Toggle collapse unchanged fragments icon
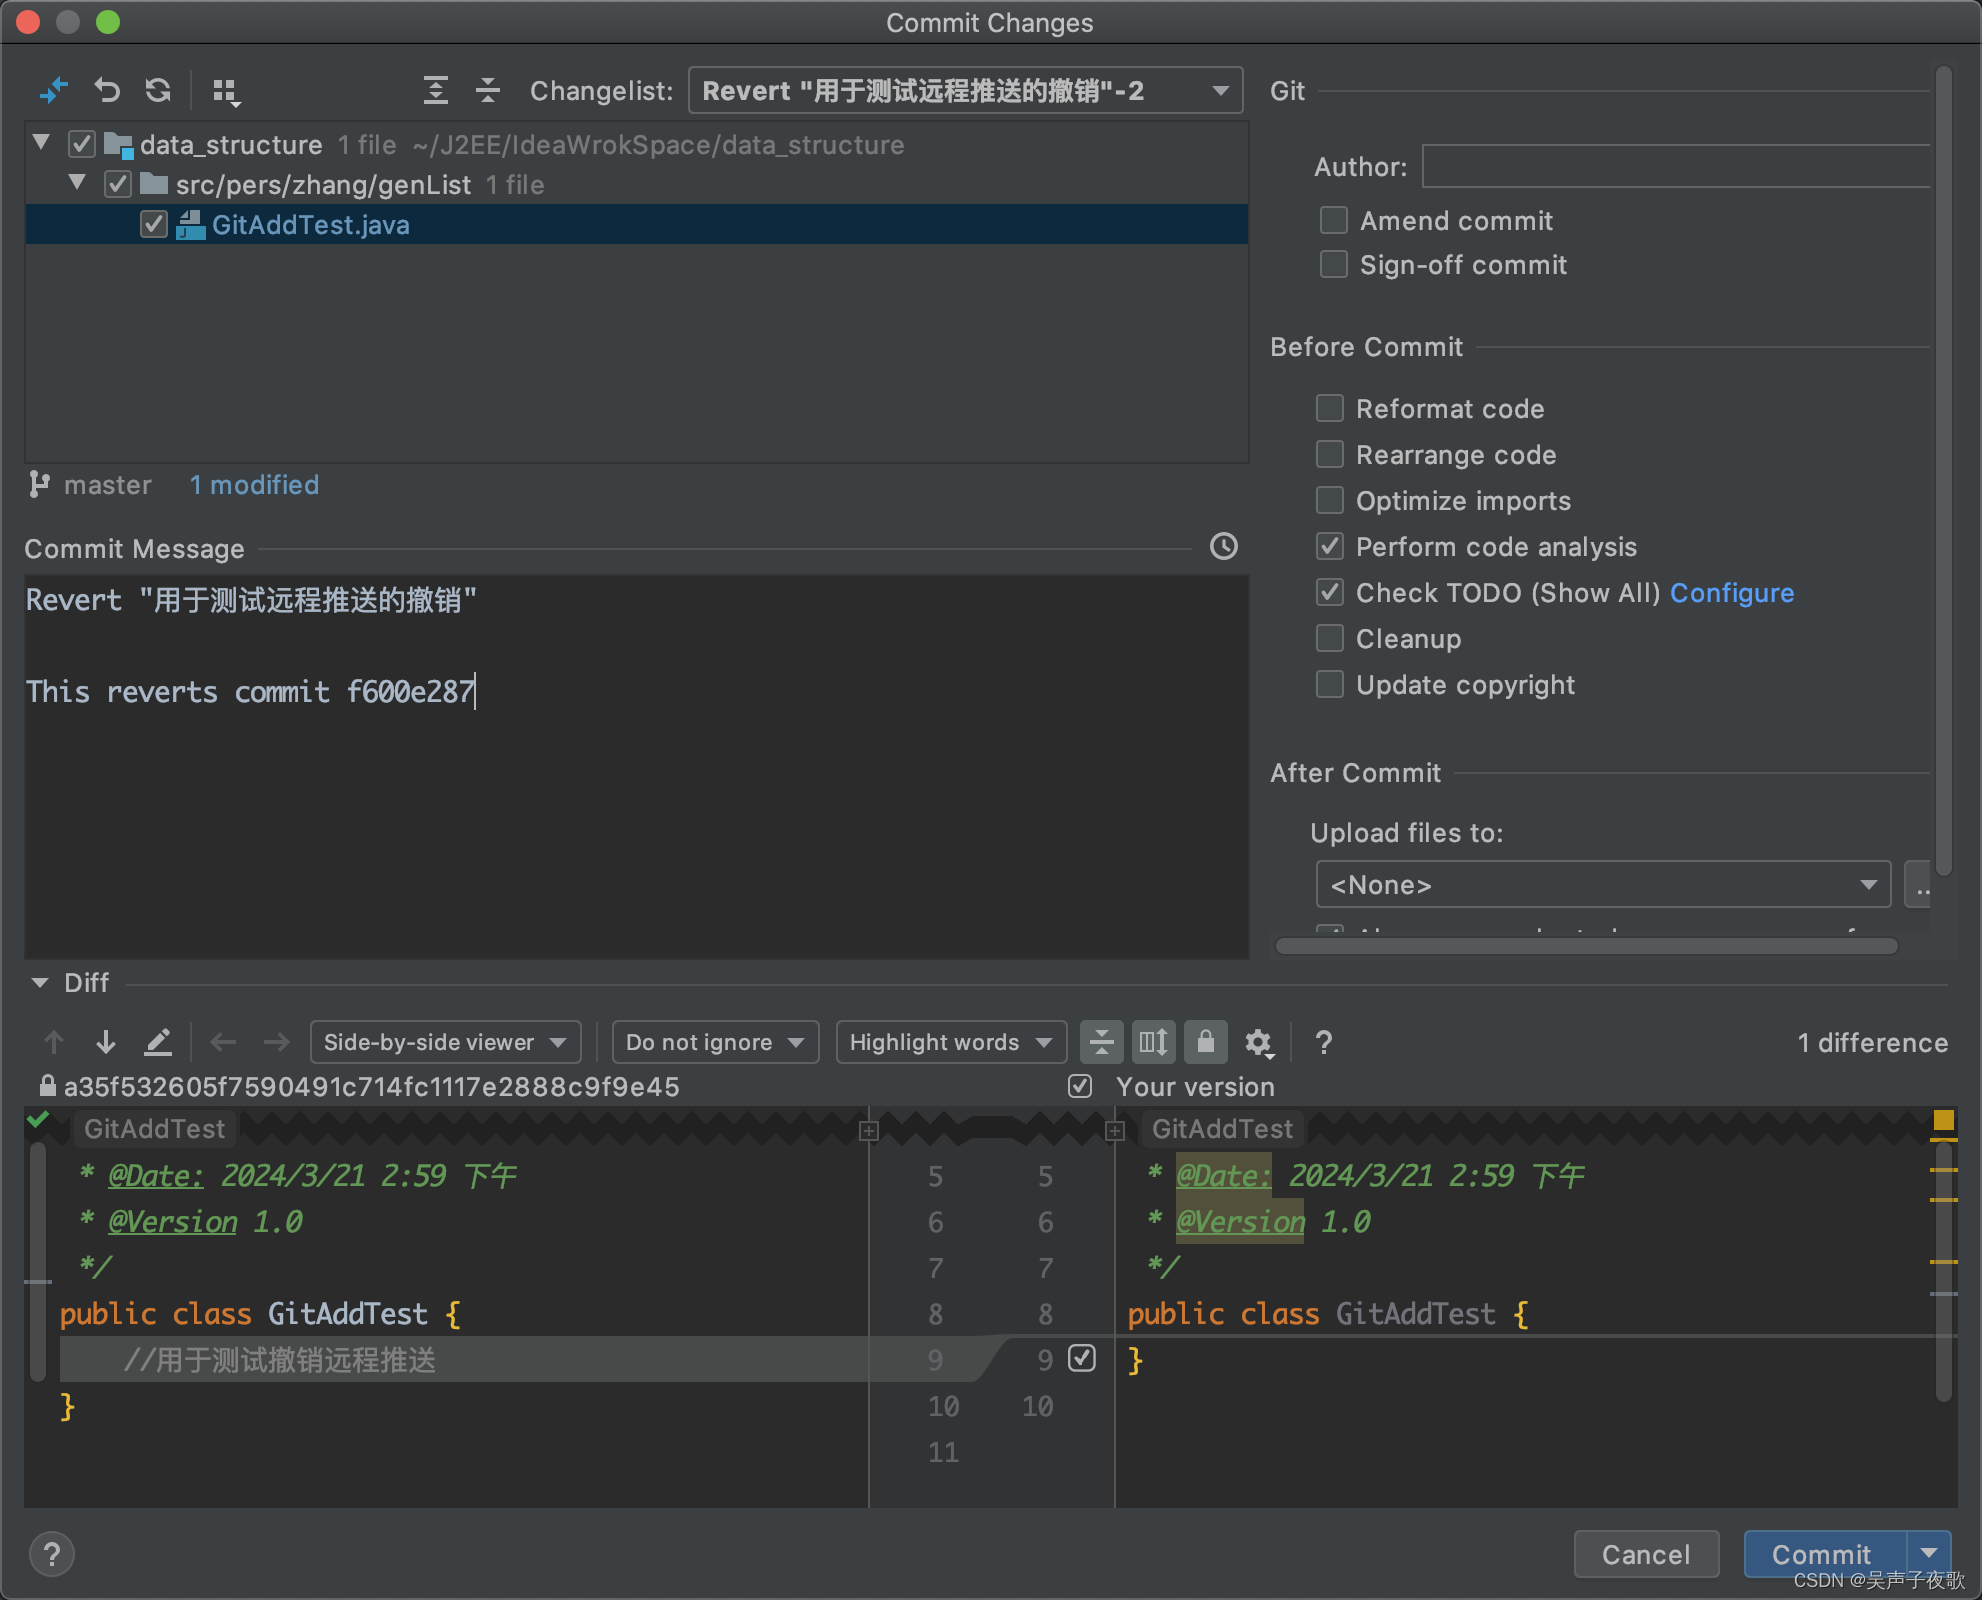The image size is (1982, 1600). tap(1101, 1042)
